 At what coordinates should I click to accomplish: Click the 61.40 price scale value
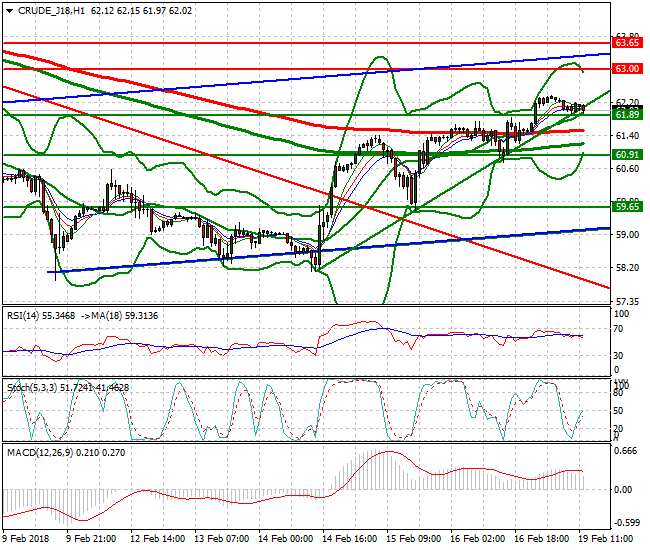[627, 136]
